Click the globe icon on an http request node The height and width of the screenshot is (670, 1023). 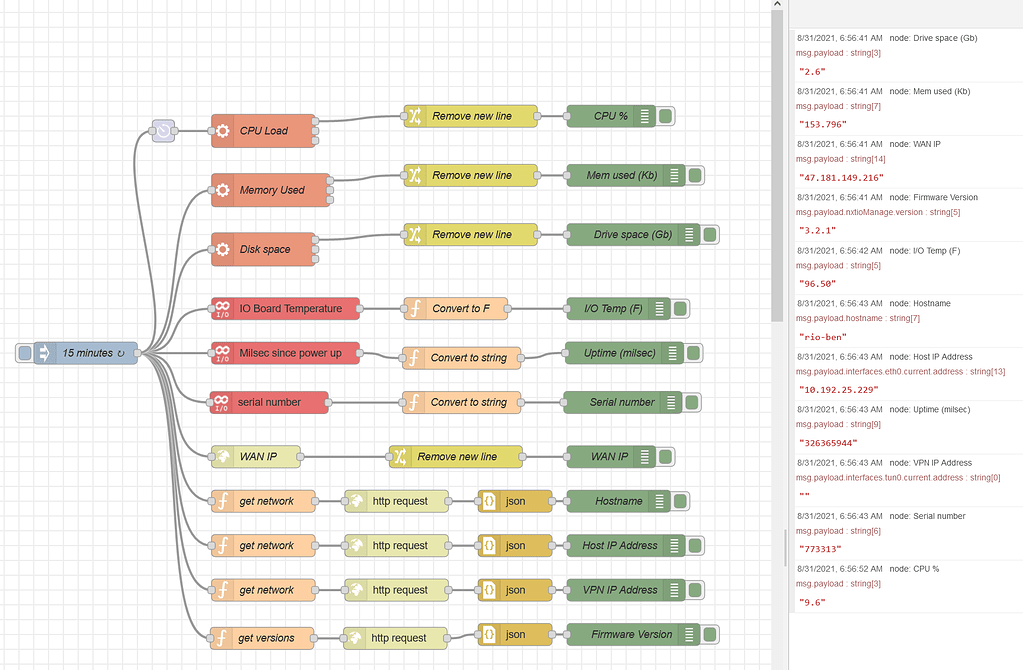(x=358, y=501)
